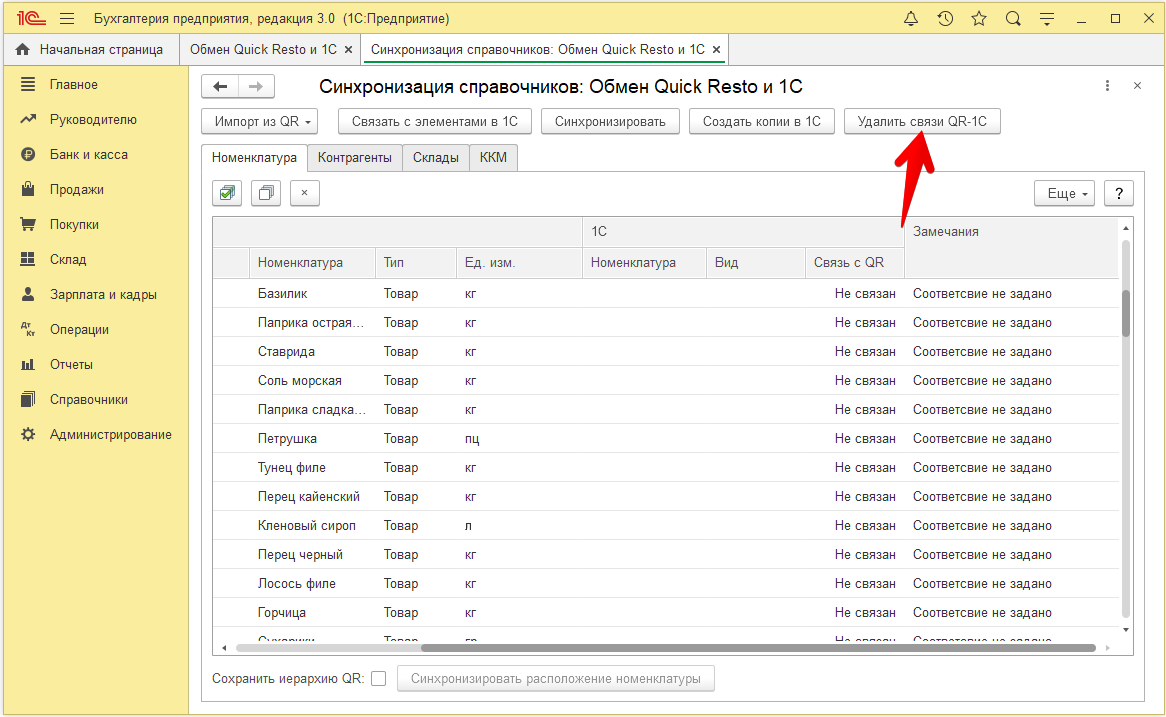Click the Связь с QR column header
Screen dimensions: 1166x717
tap(854, 263)
